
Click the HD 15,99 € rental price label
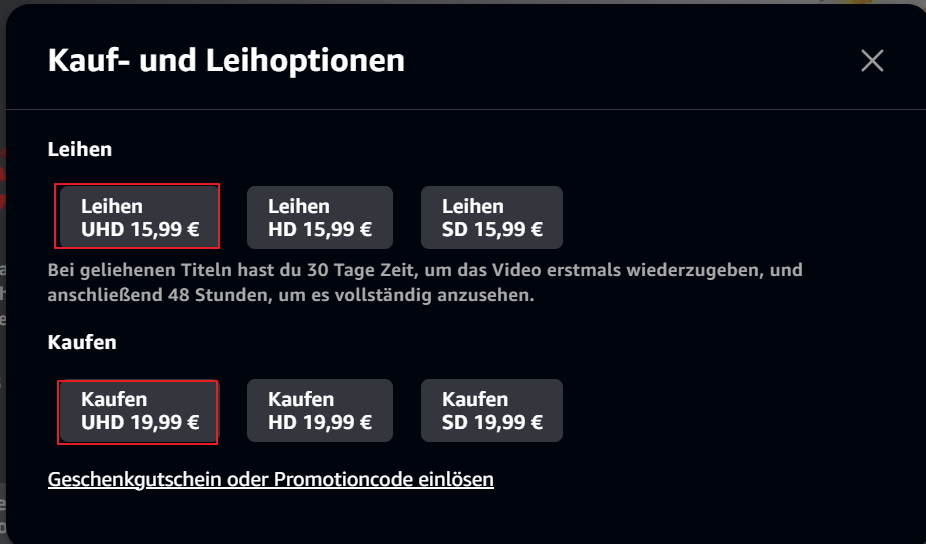320,229
